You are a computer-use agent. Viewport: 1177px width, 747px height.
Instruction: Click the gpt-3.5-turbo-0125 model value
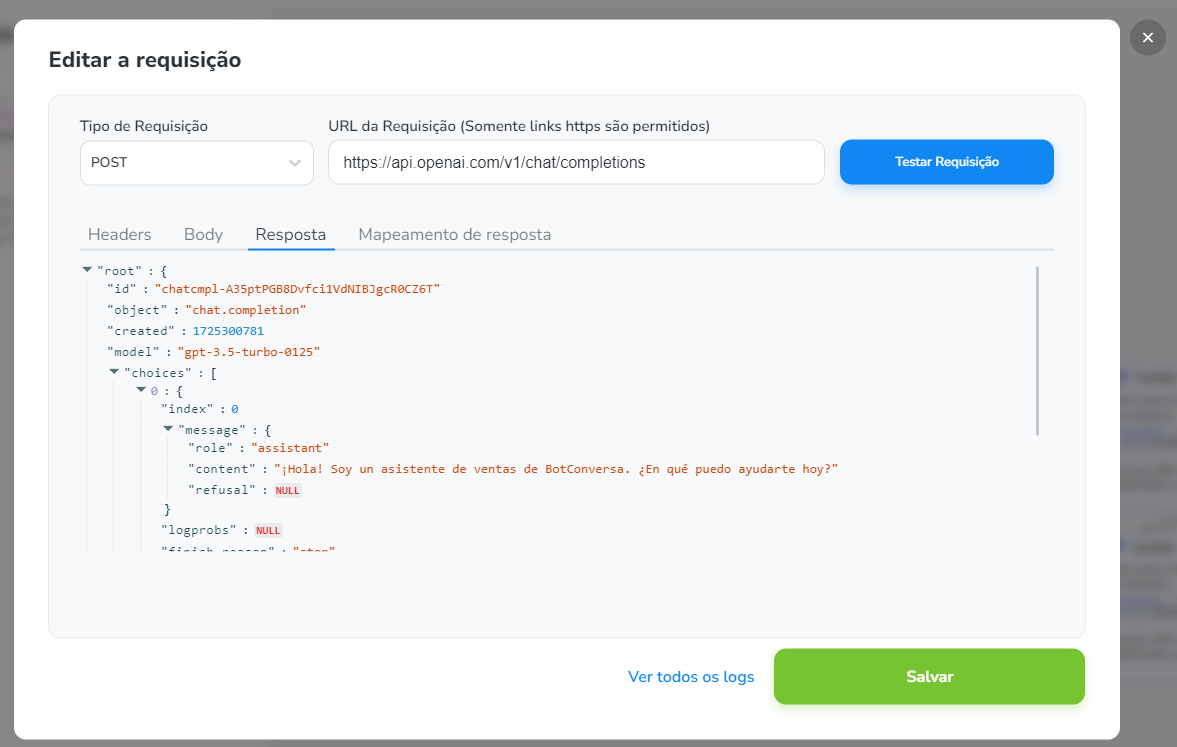(248, 352)
